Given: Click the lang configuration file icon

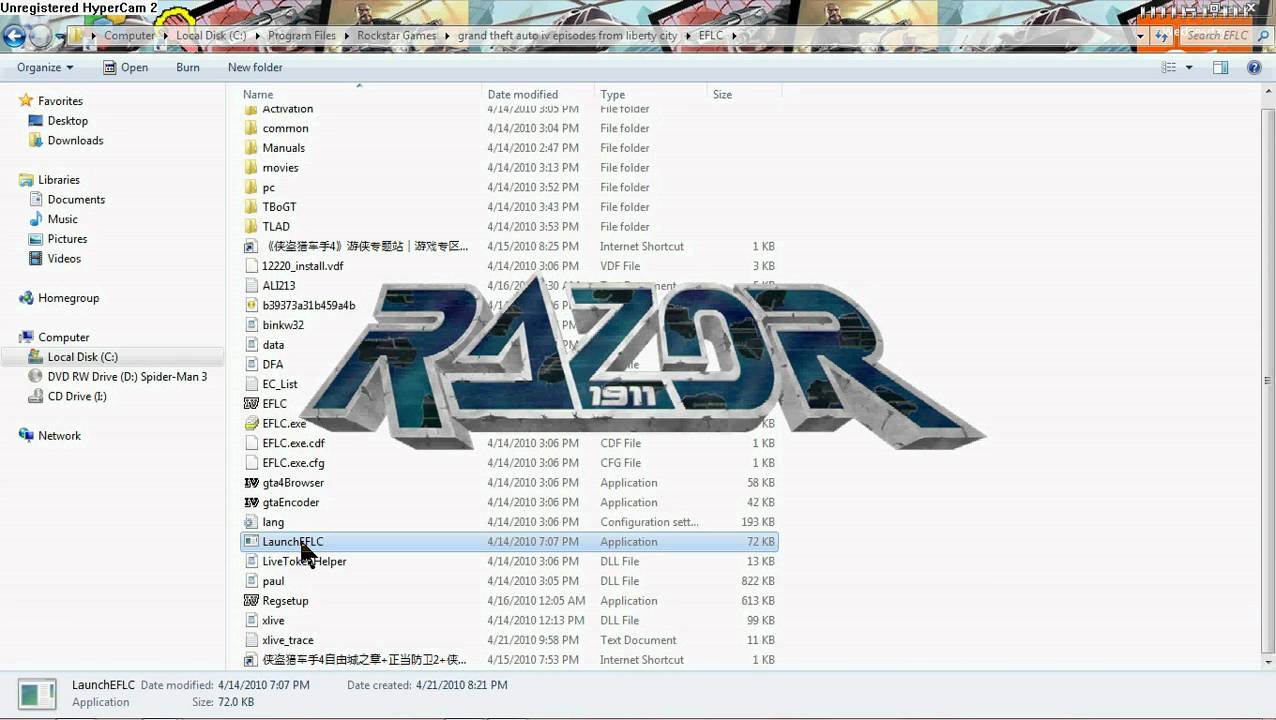Looking at the screenshot, I should pyautogui.click(x=252, y=522).
